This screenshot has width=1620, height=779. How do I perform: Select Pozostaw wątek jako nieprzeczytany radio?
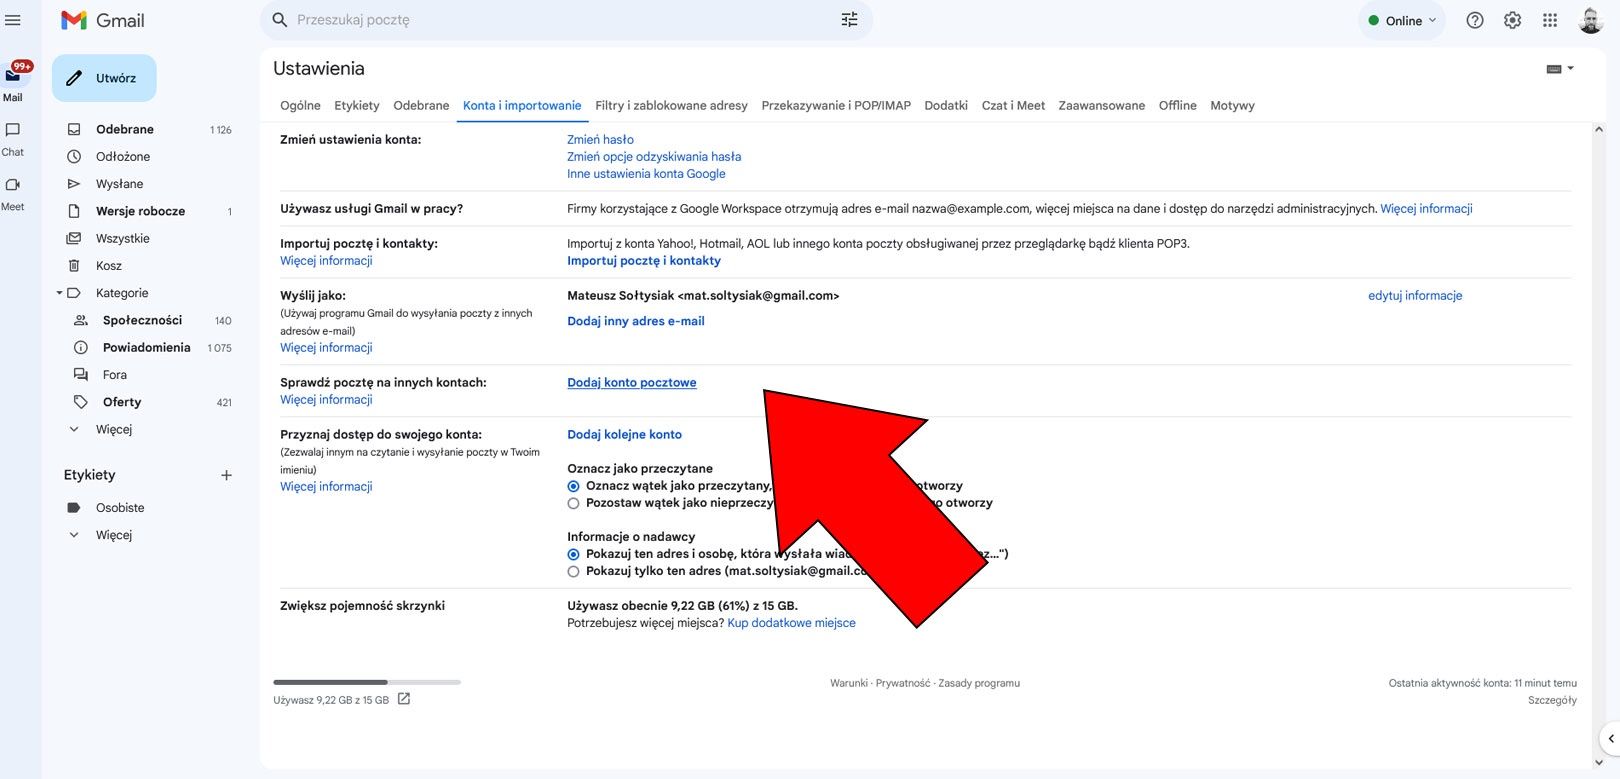[x=574, y=503]
